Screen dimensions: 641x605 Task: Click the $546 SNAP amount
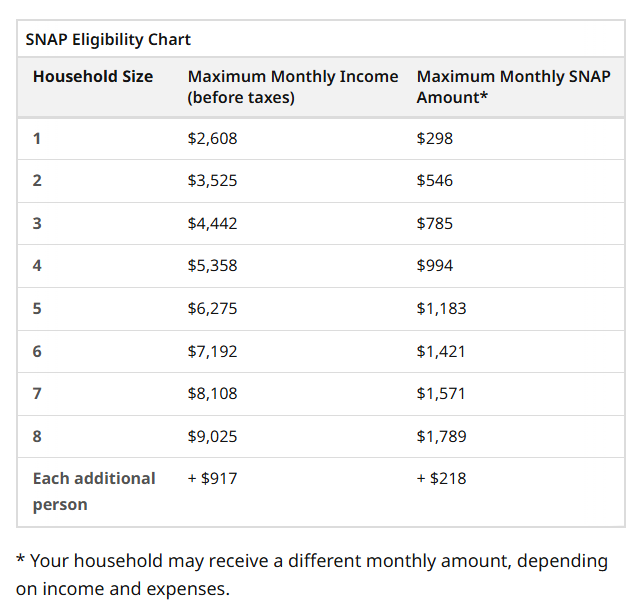pos(435,181)
